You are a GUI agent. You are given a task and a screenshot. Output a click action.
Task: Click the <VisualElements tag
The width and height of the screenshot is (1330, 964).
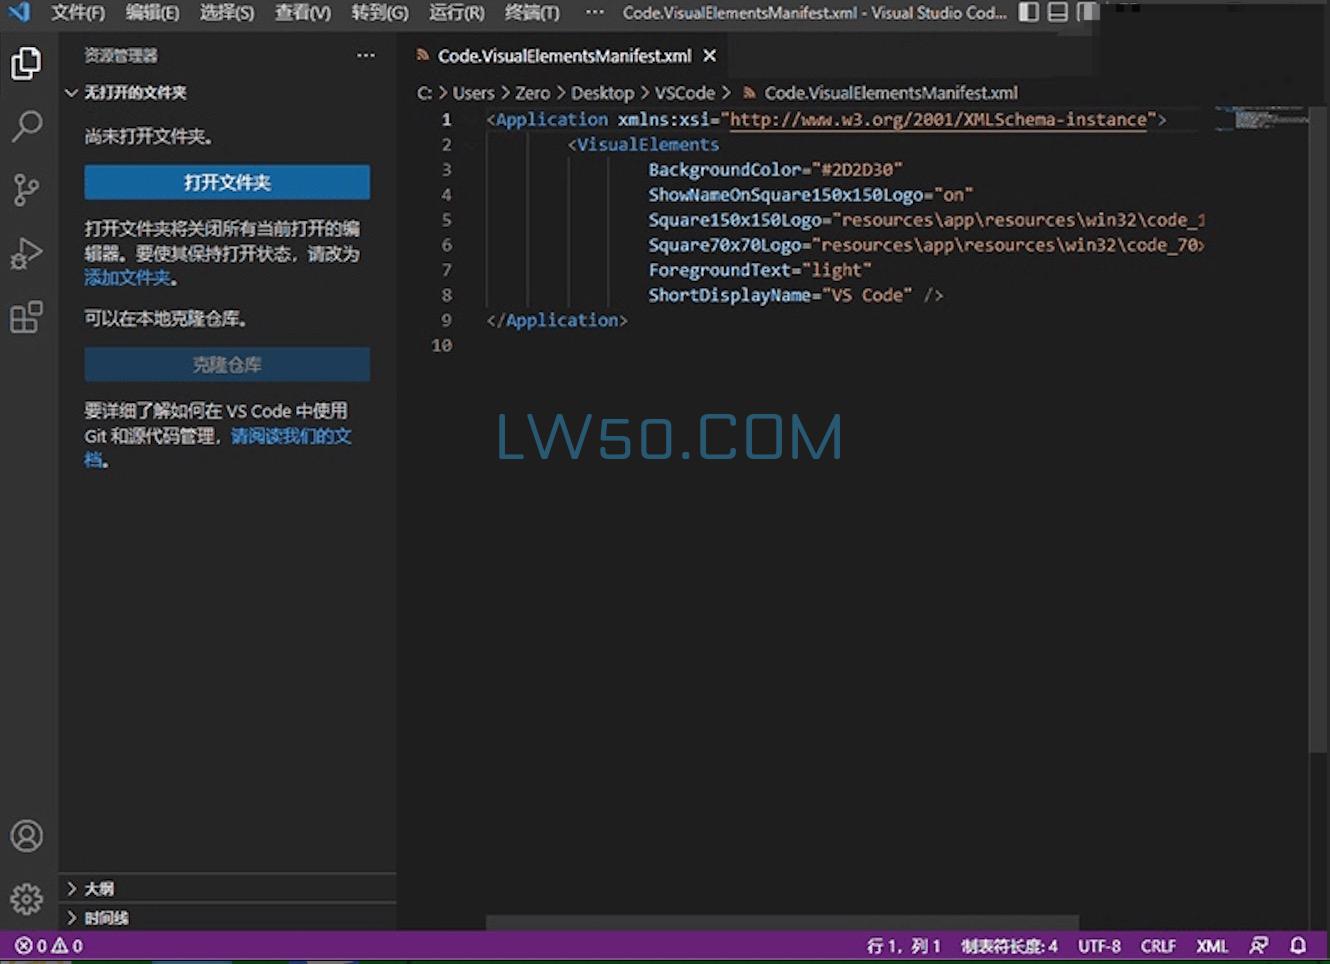coord(643,145)
